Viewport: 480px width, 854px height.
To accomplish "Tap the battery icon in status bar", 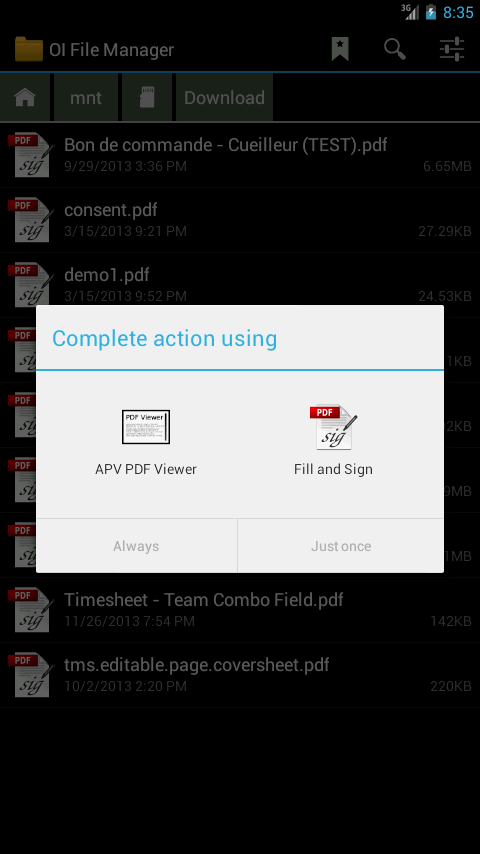I will 431,12.
